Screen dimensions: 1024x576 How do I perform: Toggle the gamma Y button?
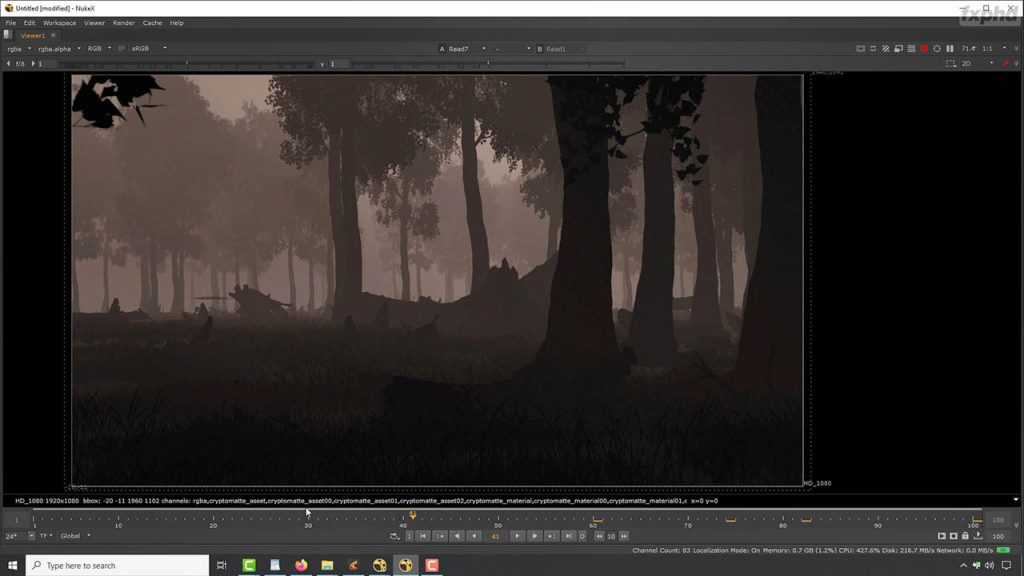pyautogui.click(x=322, y=64)
